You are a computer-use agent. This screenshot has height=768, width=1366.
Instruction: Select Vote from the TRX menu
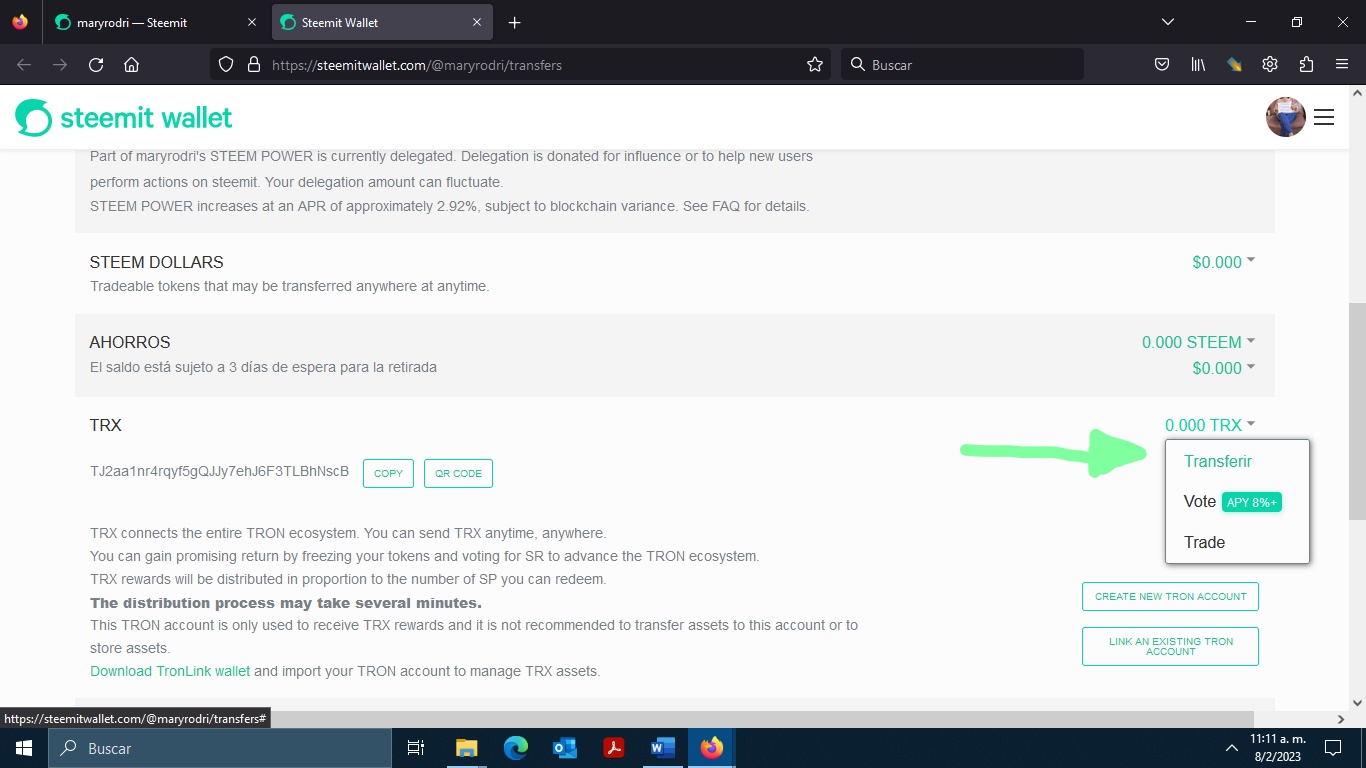(1200, 501)
